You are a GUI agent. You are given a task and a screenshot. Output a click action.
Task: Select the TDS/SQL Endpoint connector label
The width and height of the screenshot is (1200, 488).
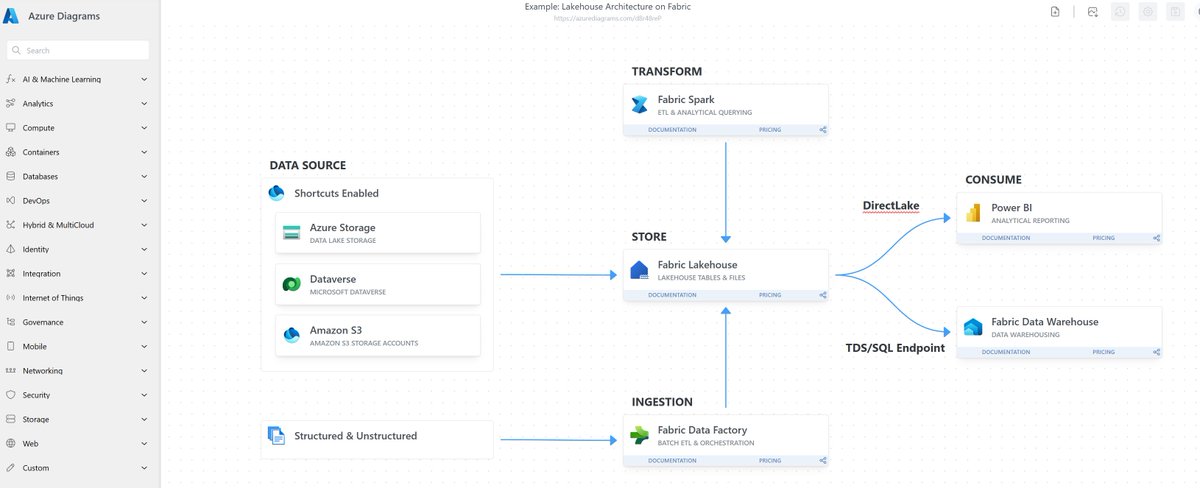895,348
